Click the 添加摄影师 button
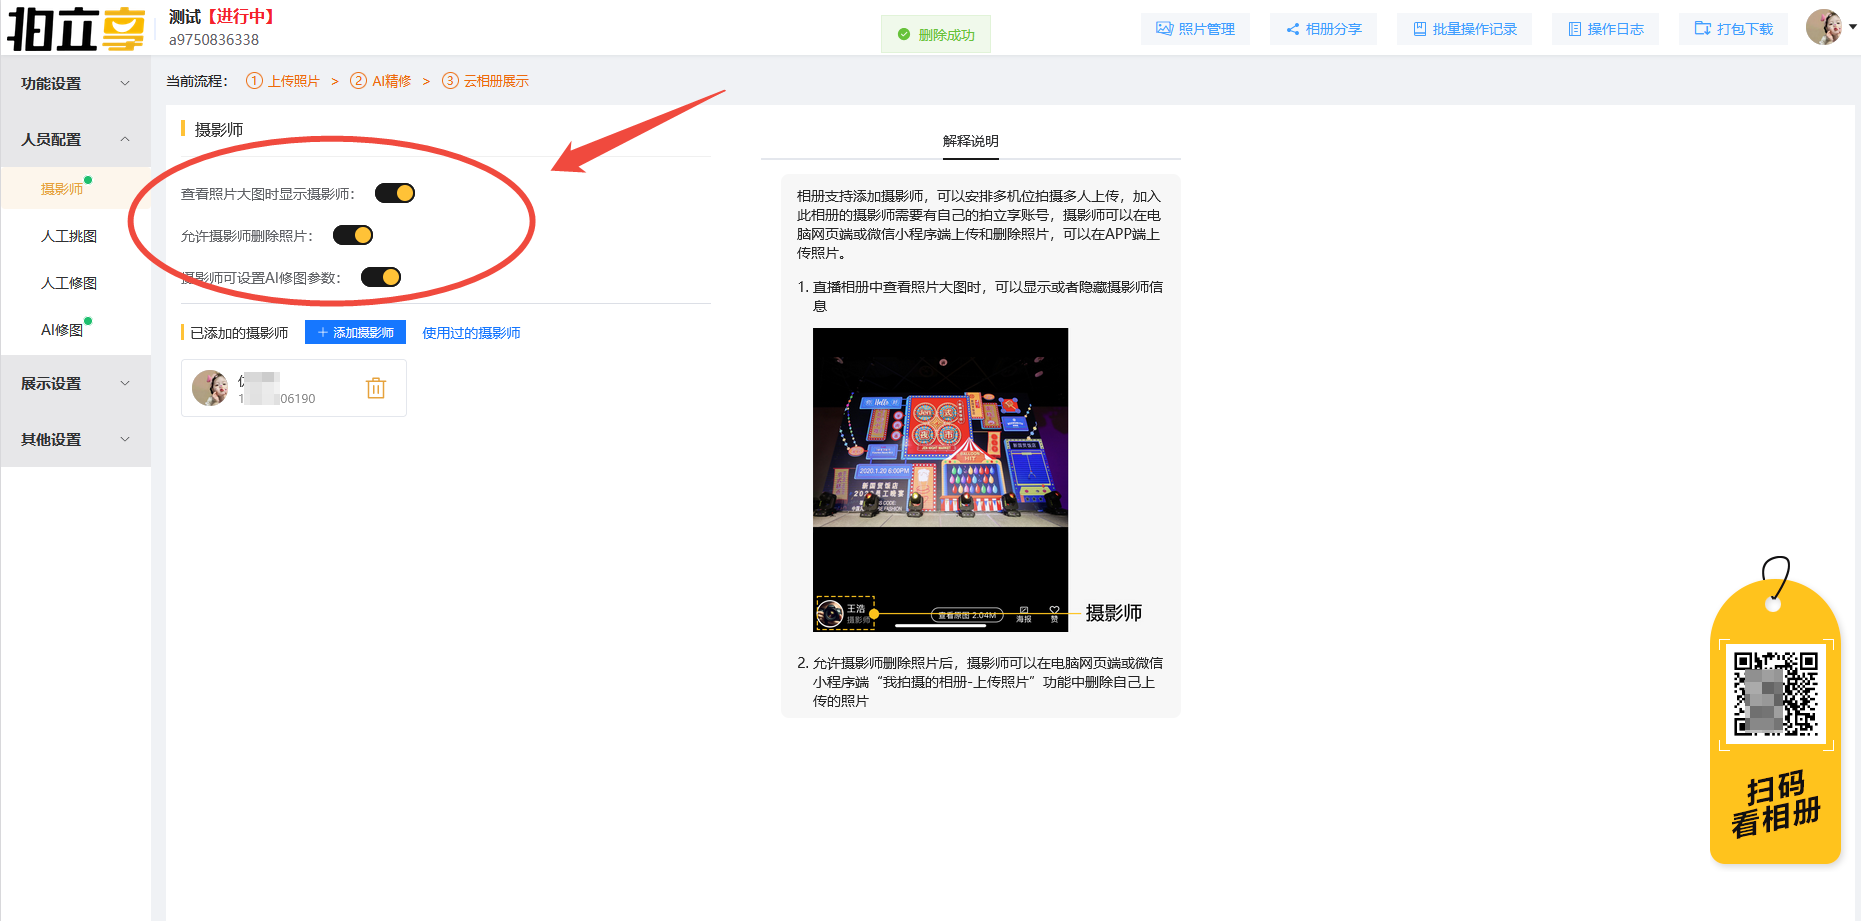This screenshot has width=1861, height=921. point(355,331)
